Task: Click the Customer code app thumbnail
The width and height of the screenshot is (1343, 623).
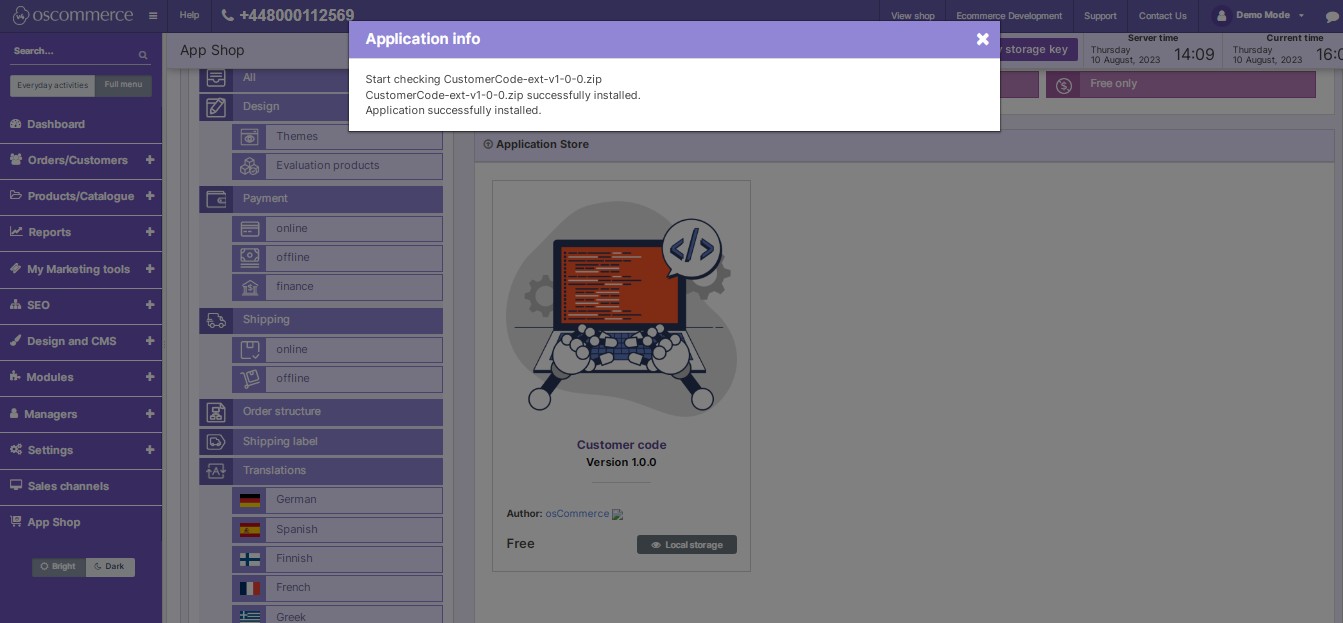Action: point(621,310)
